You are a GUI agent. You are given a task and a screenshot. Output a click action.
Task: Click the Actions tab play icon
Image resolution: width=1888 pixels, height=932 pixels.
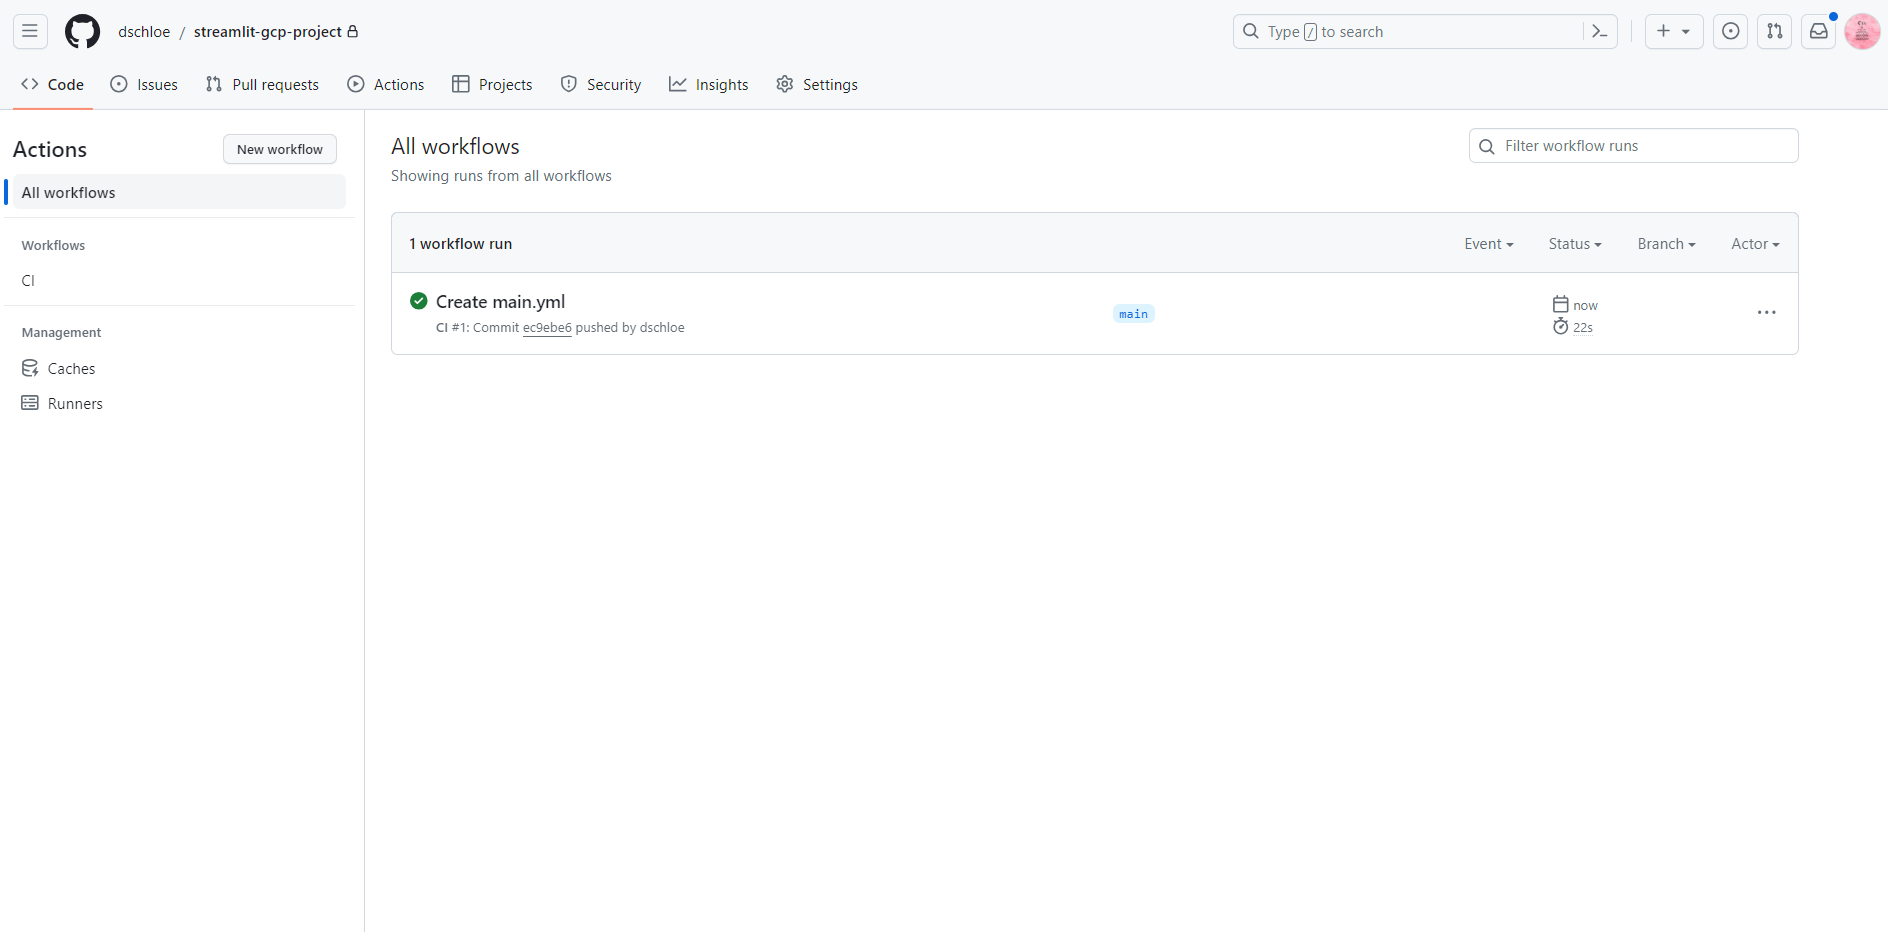coord(356,84)
